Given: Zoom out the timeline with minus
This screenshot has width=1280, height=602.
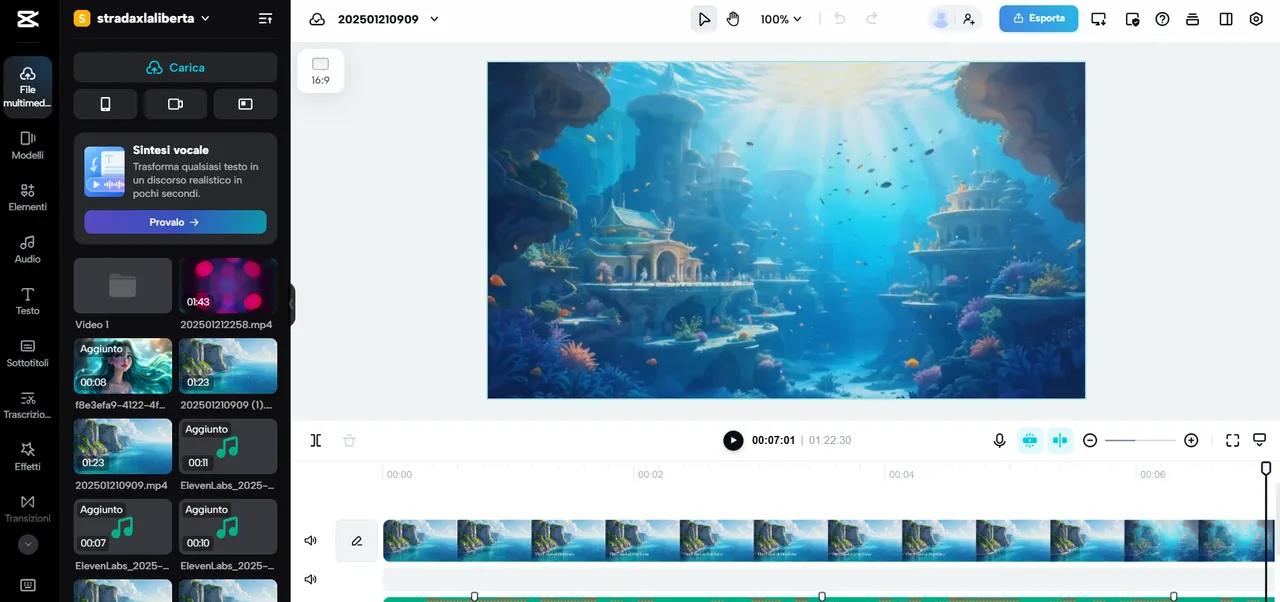Looking at the screenshot, I should coord(1090,440).
